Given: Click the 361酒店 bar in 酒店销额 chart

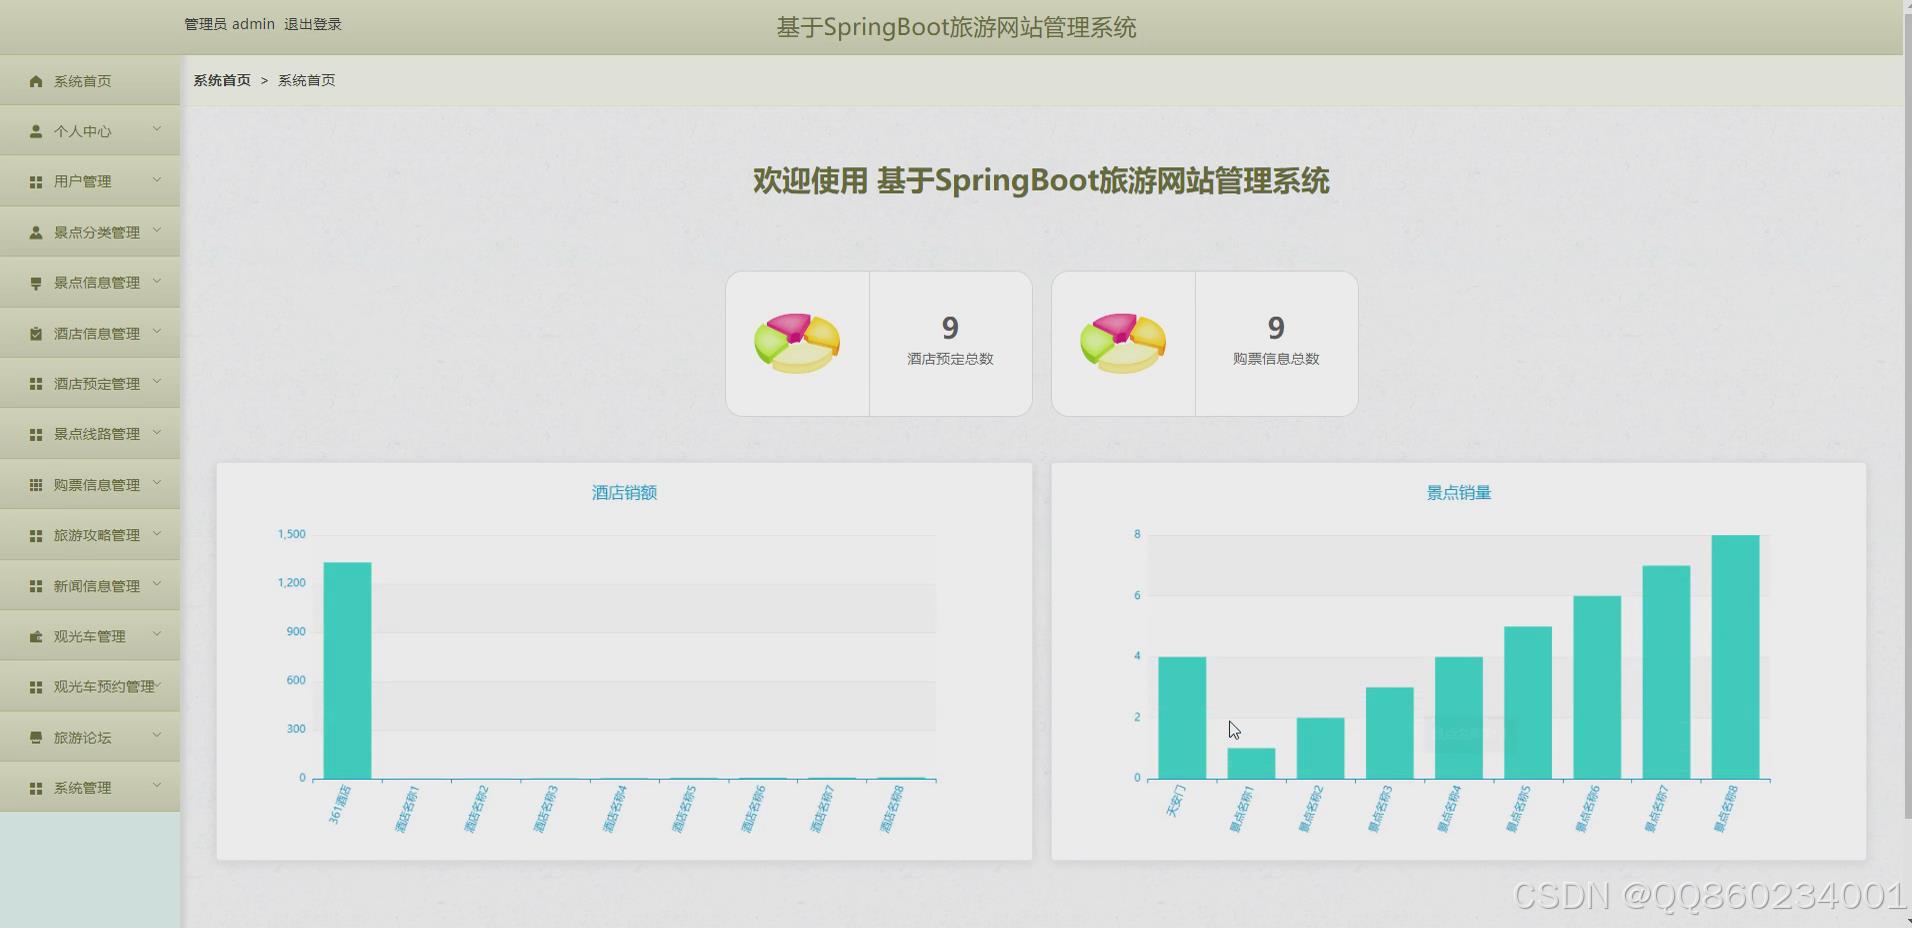Looking at the screenshot, I should pyautogui.click(x=347, y=670).
